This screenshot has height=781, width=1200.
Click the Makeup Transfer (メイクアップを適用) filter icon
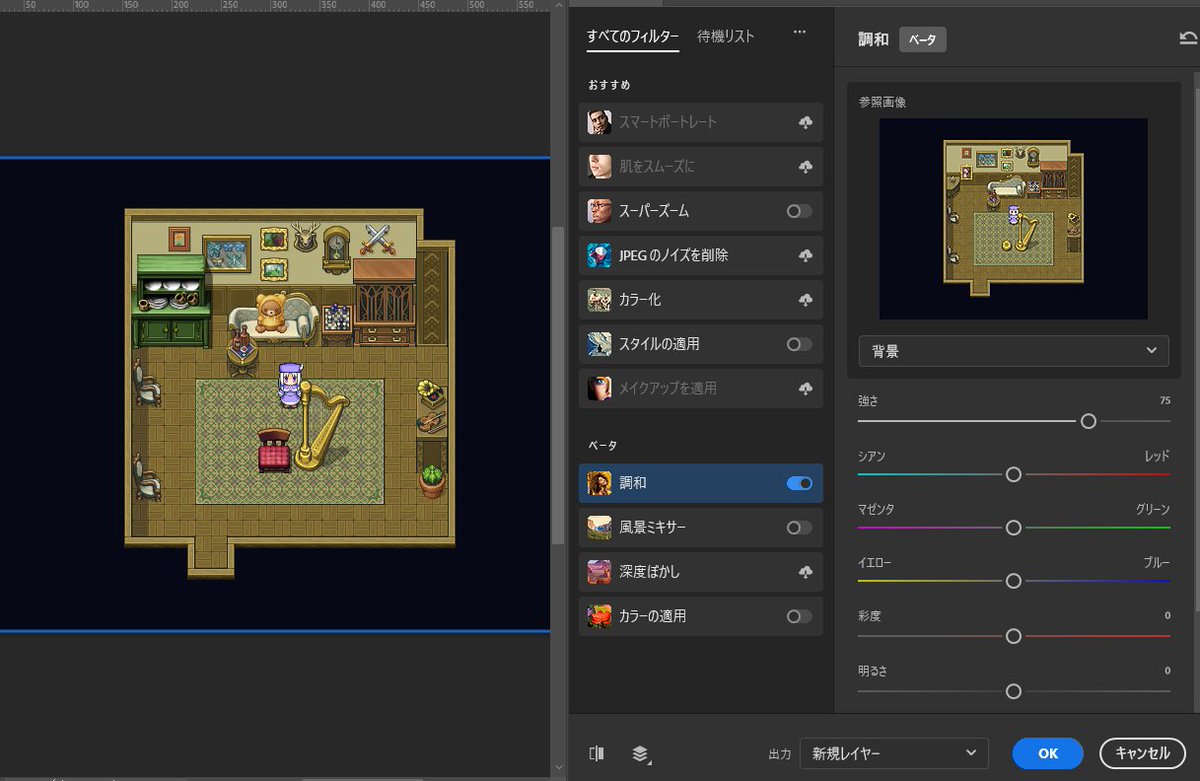pos(599,387)
